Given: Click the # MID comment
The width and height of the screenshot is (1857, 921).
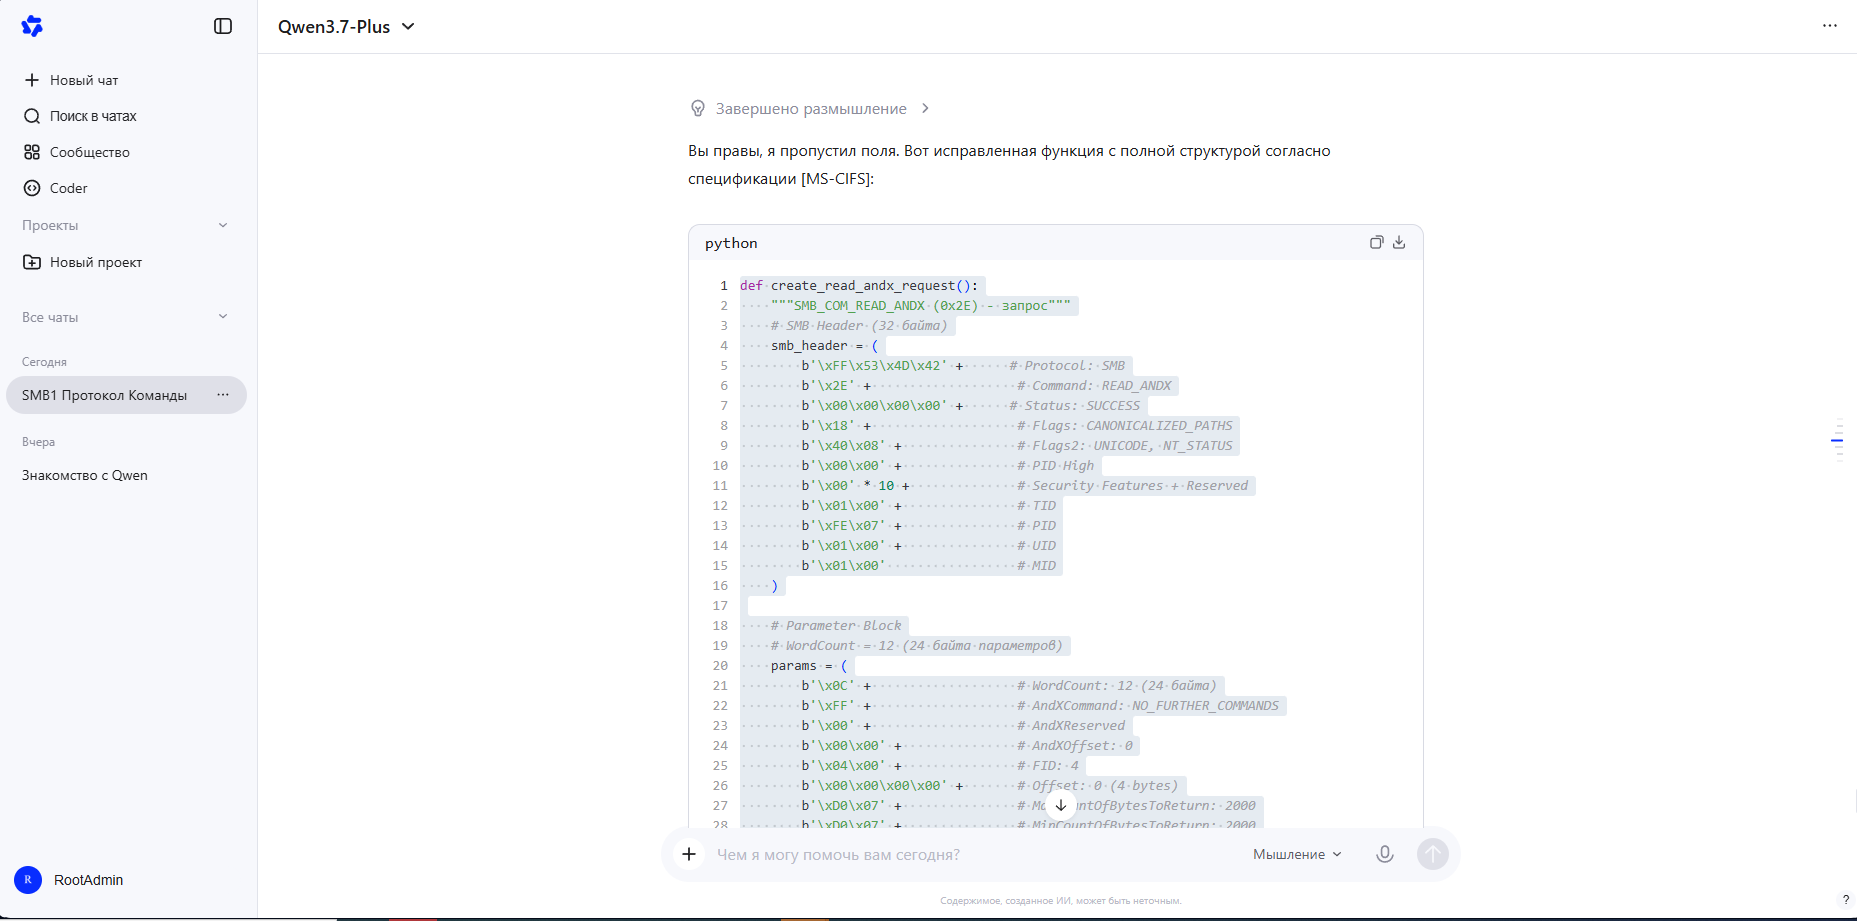Looking at the screenshot, I should pos(1037,565).
